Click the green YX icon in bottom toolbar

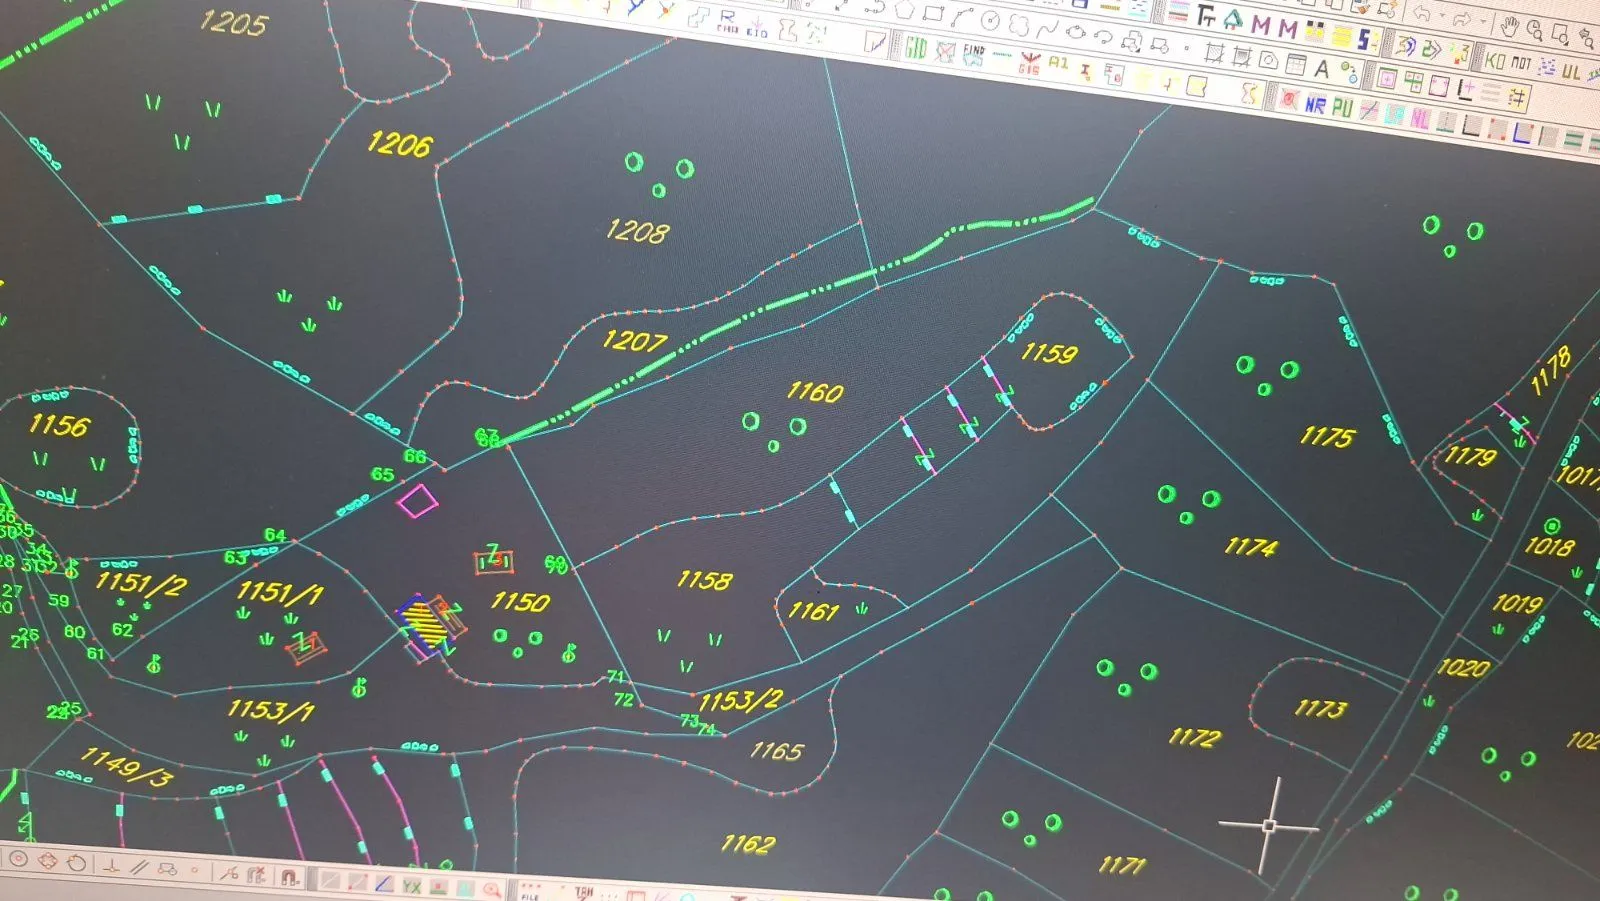tap(411, 887)
